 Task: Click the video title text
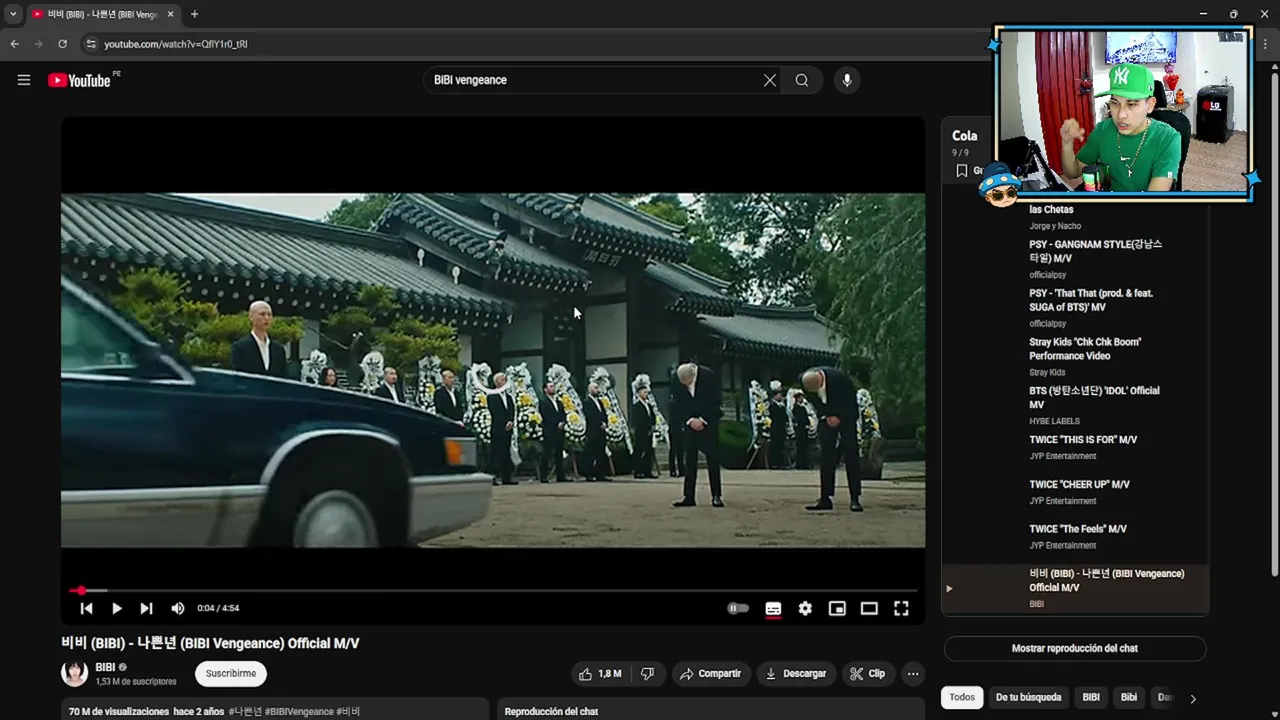coord(210,643)
